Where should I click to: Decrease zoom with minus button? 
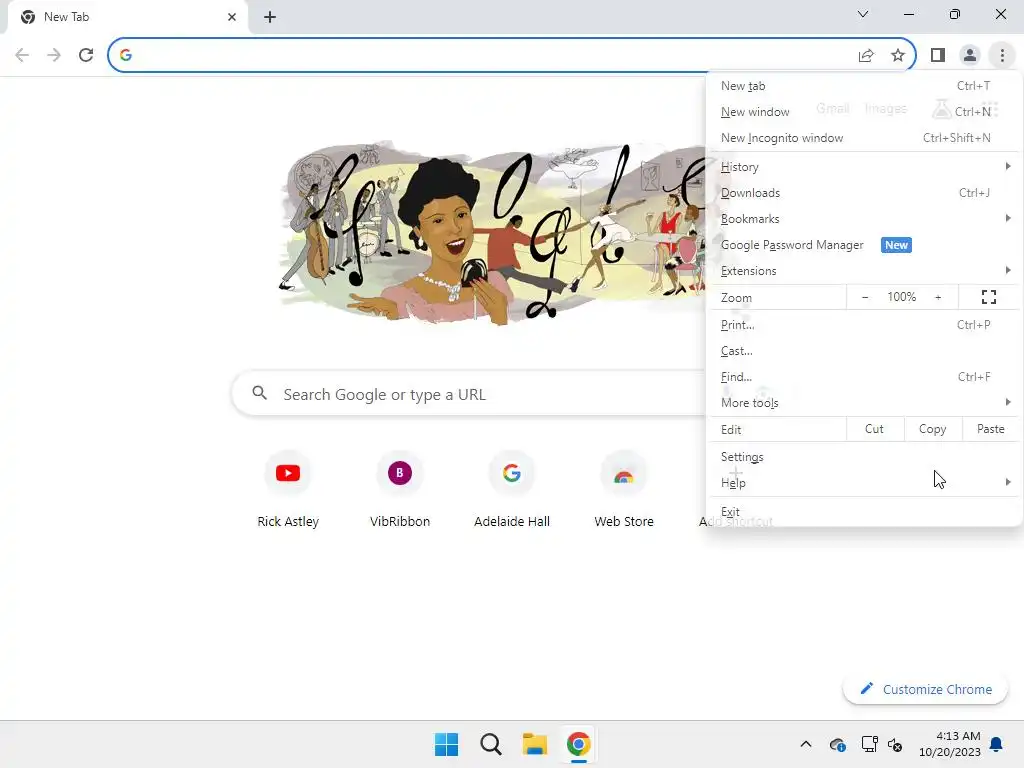pos(865,297)
